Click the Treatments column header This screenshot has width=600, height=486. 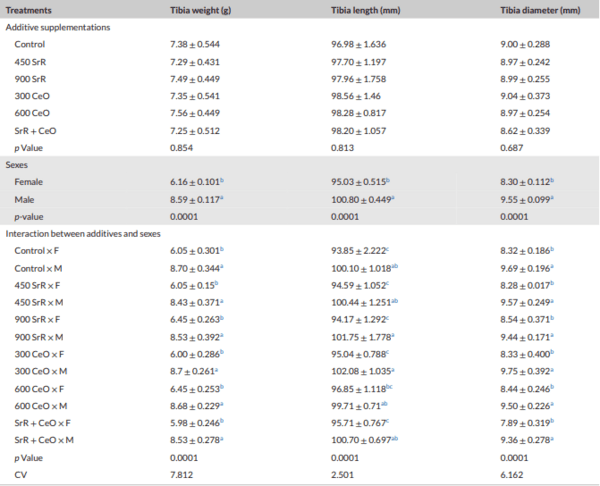[28, 10]
